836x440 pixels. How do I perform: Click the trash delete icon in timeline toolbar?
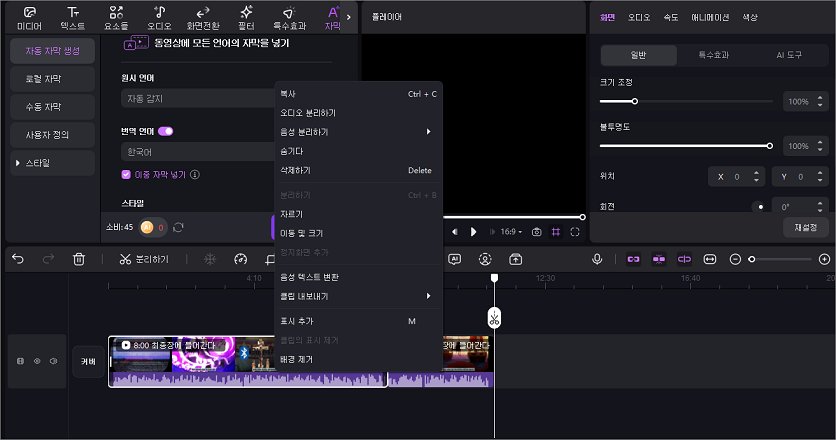tap(79, 259)
